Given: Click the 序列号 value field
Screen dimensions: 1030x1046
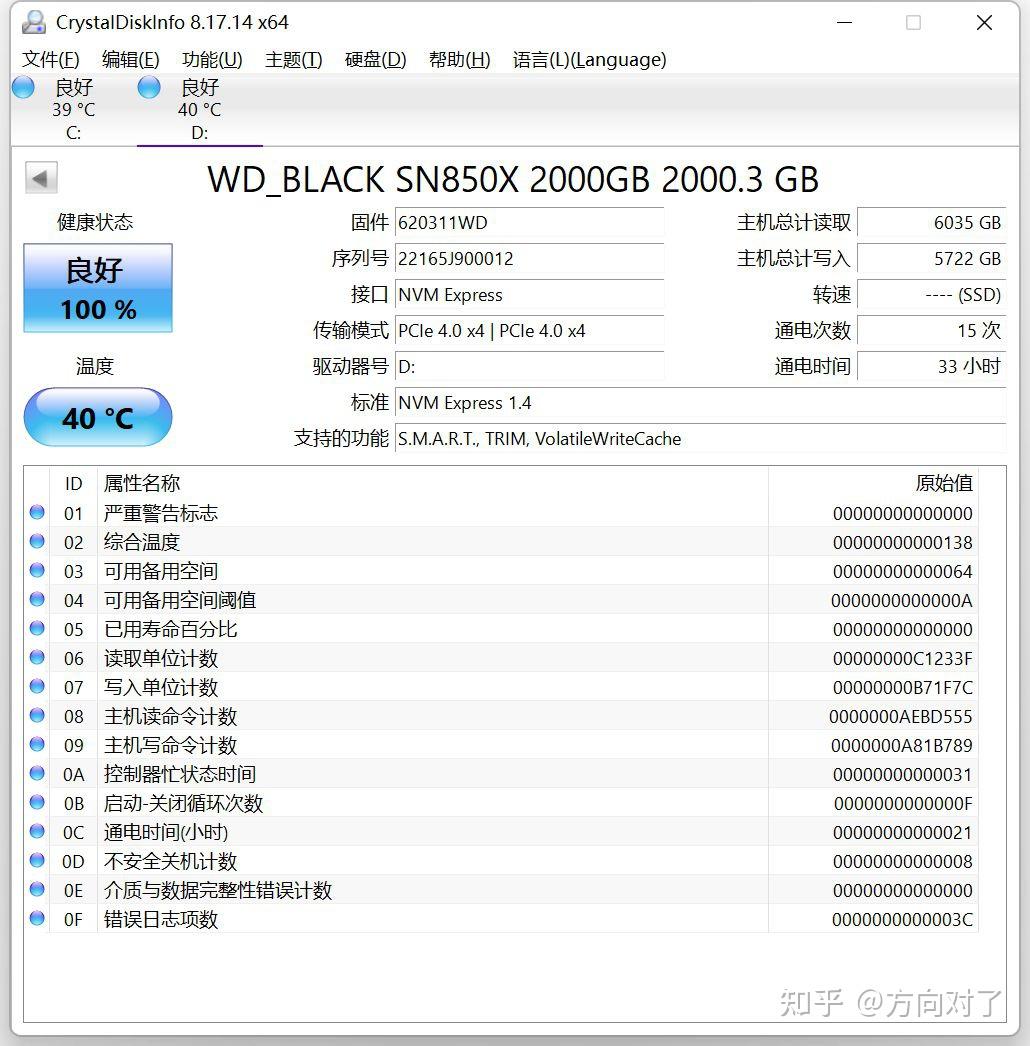Looking at the screenshot, I should tap(529, 258).
